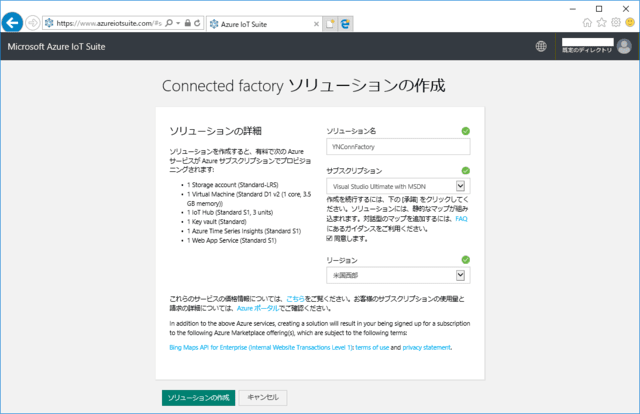The image size is (640, 414).
Task: Open the region dropdown (米国西部)
Action: [398, 275]
